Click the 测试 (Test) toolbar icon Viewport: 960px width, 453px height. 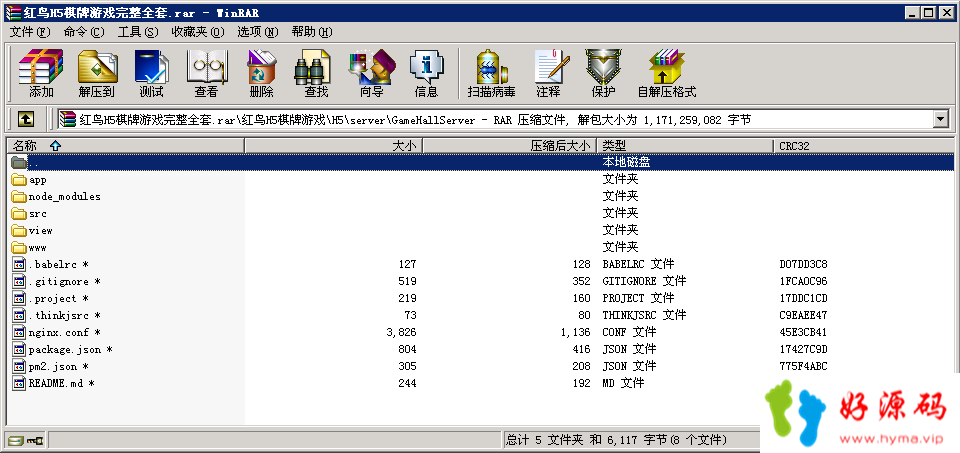[151, 67]
